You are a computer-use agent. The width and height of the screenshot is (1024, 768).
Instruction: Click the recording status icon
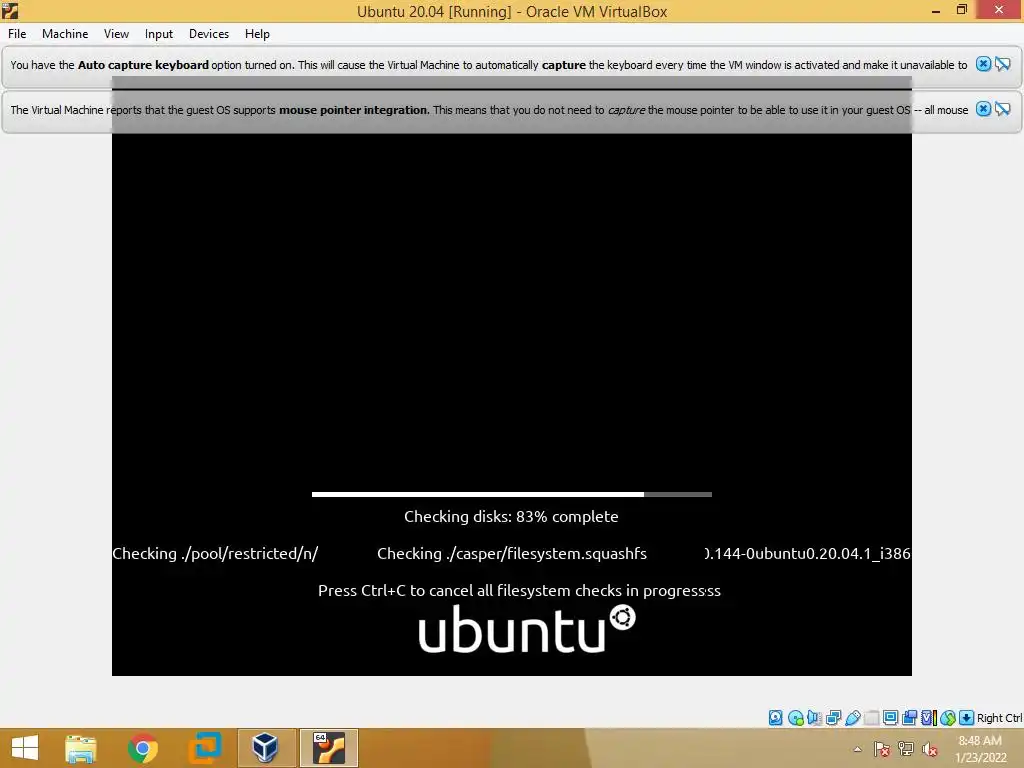(x=909, y=718)
